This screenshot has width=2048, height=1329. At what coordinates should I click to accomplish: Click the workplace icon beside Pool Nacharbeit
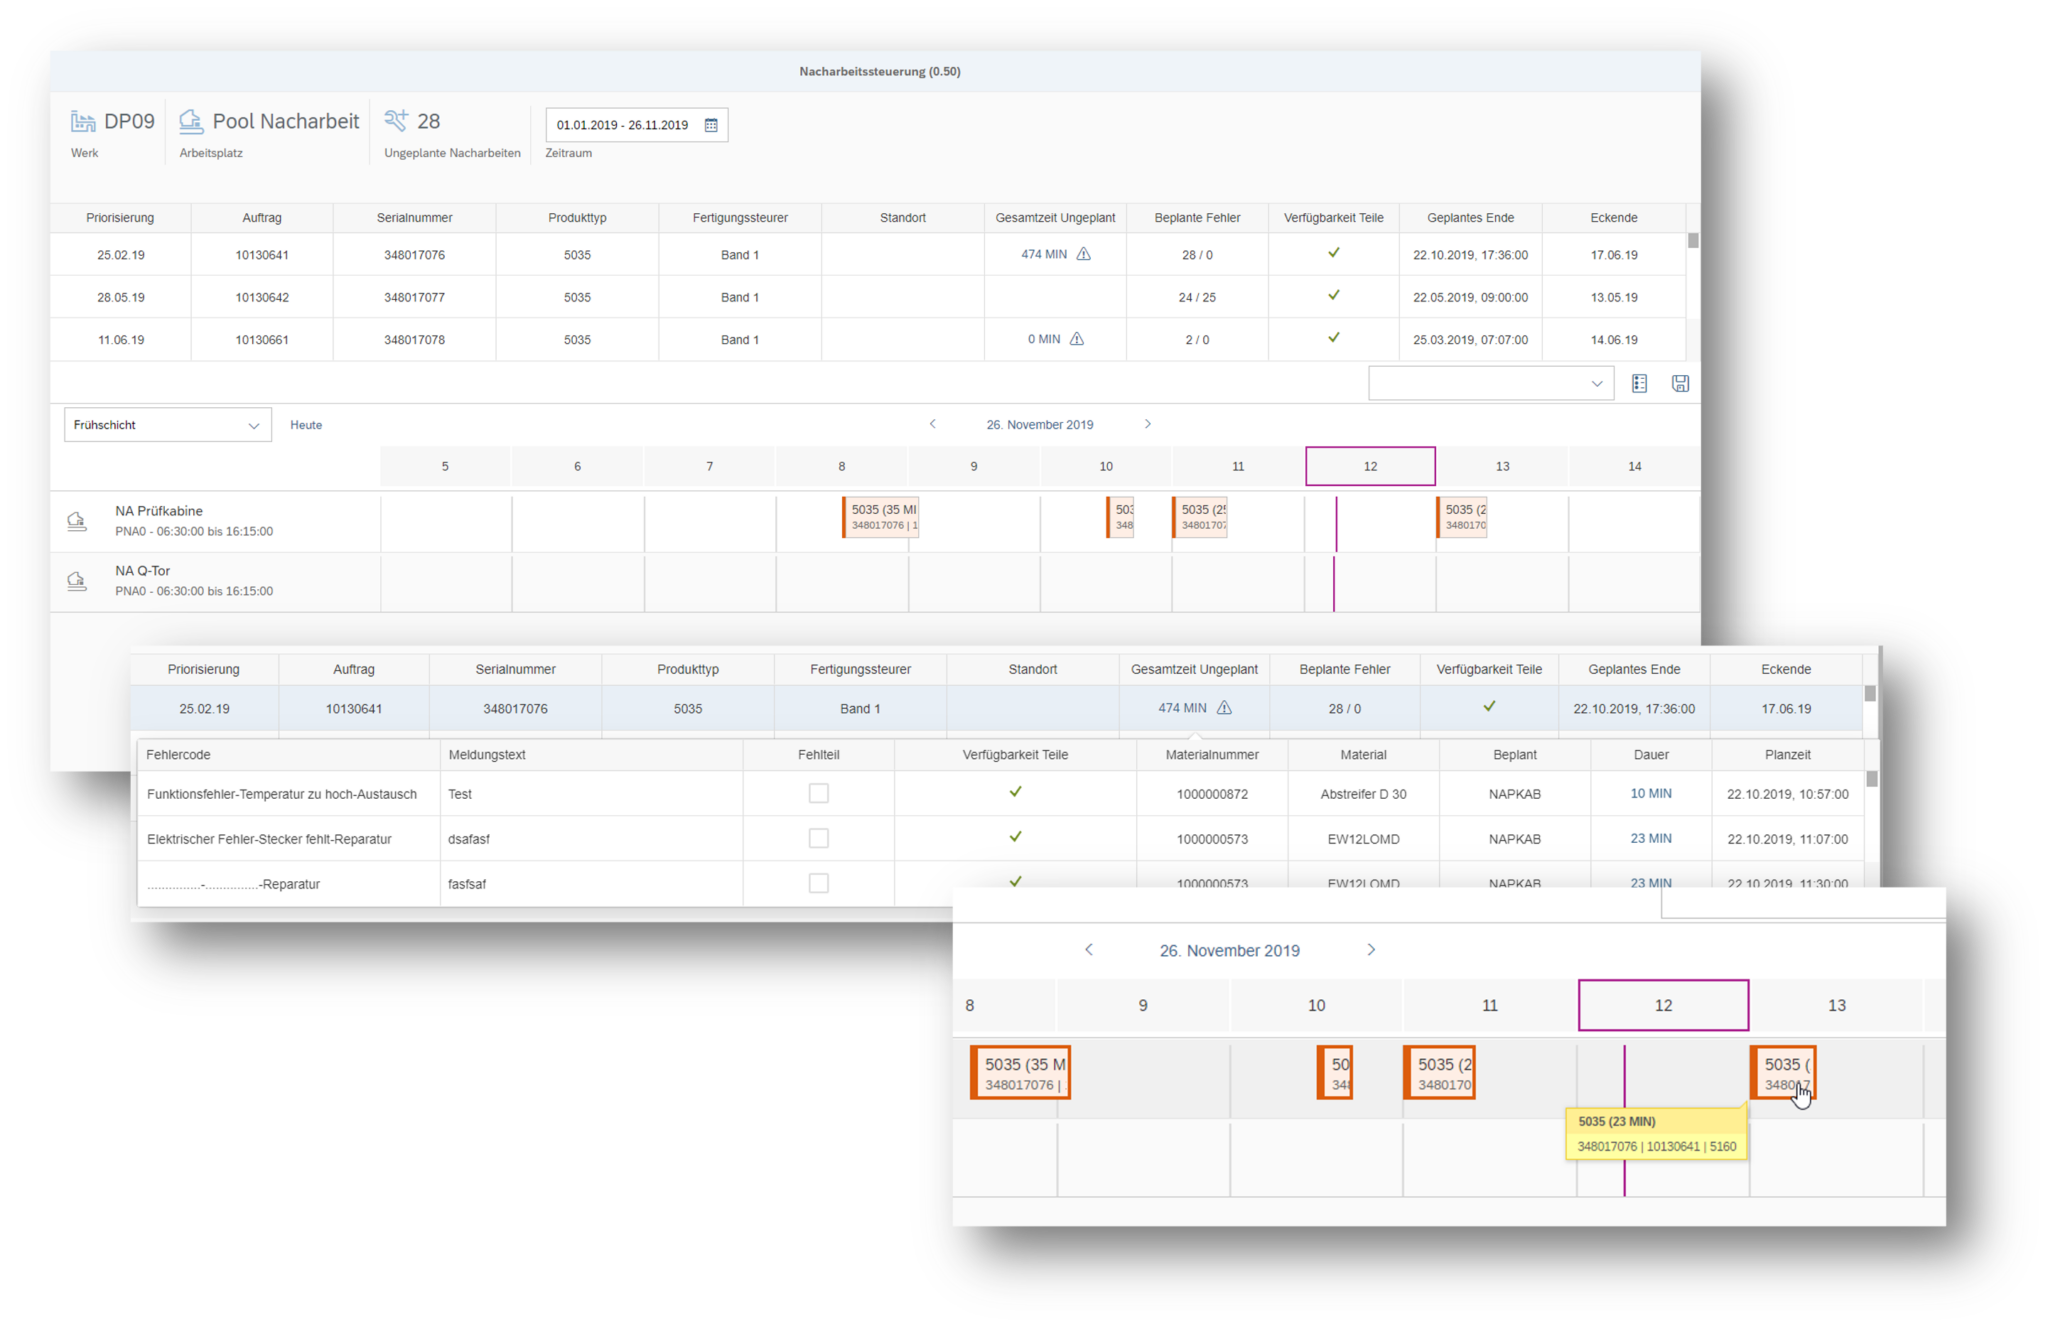(190, 120)
